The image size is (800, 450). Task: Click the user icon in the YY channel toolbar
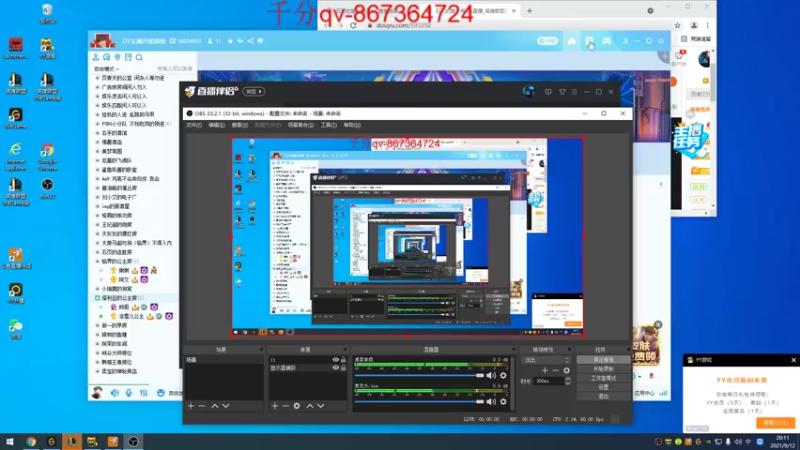[96, 58]
